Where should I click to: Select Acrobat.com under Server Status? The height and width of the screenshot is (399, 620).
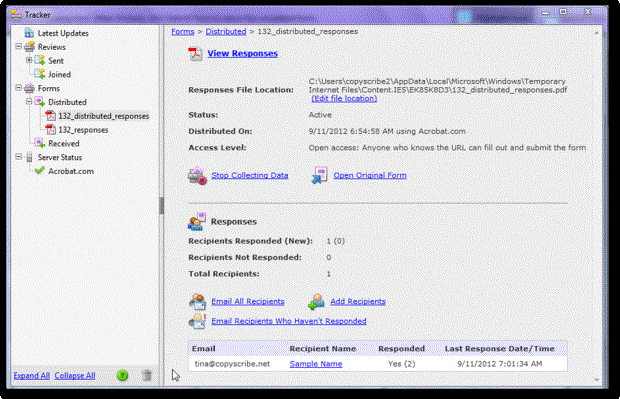click(x=71, y=171)
